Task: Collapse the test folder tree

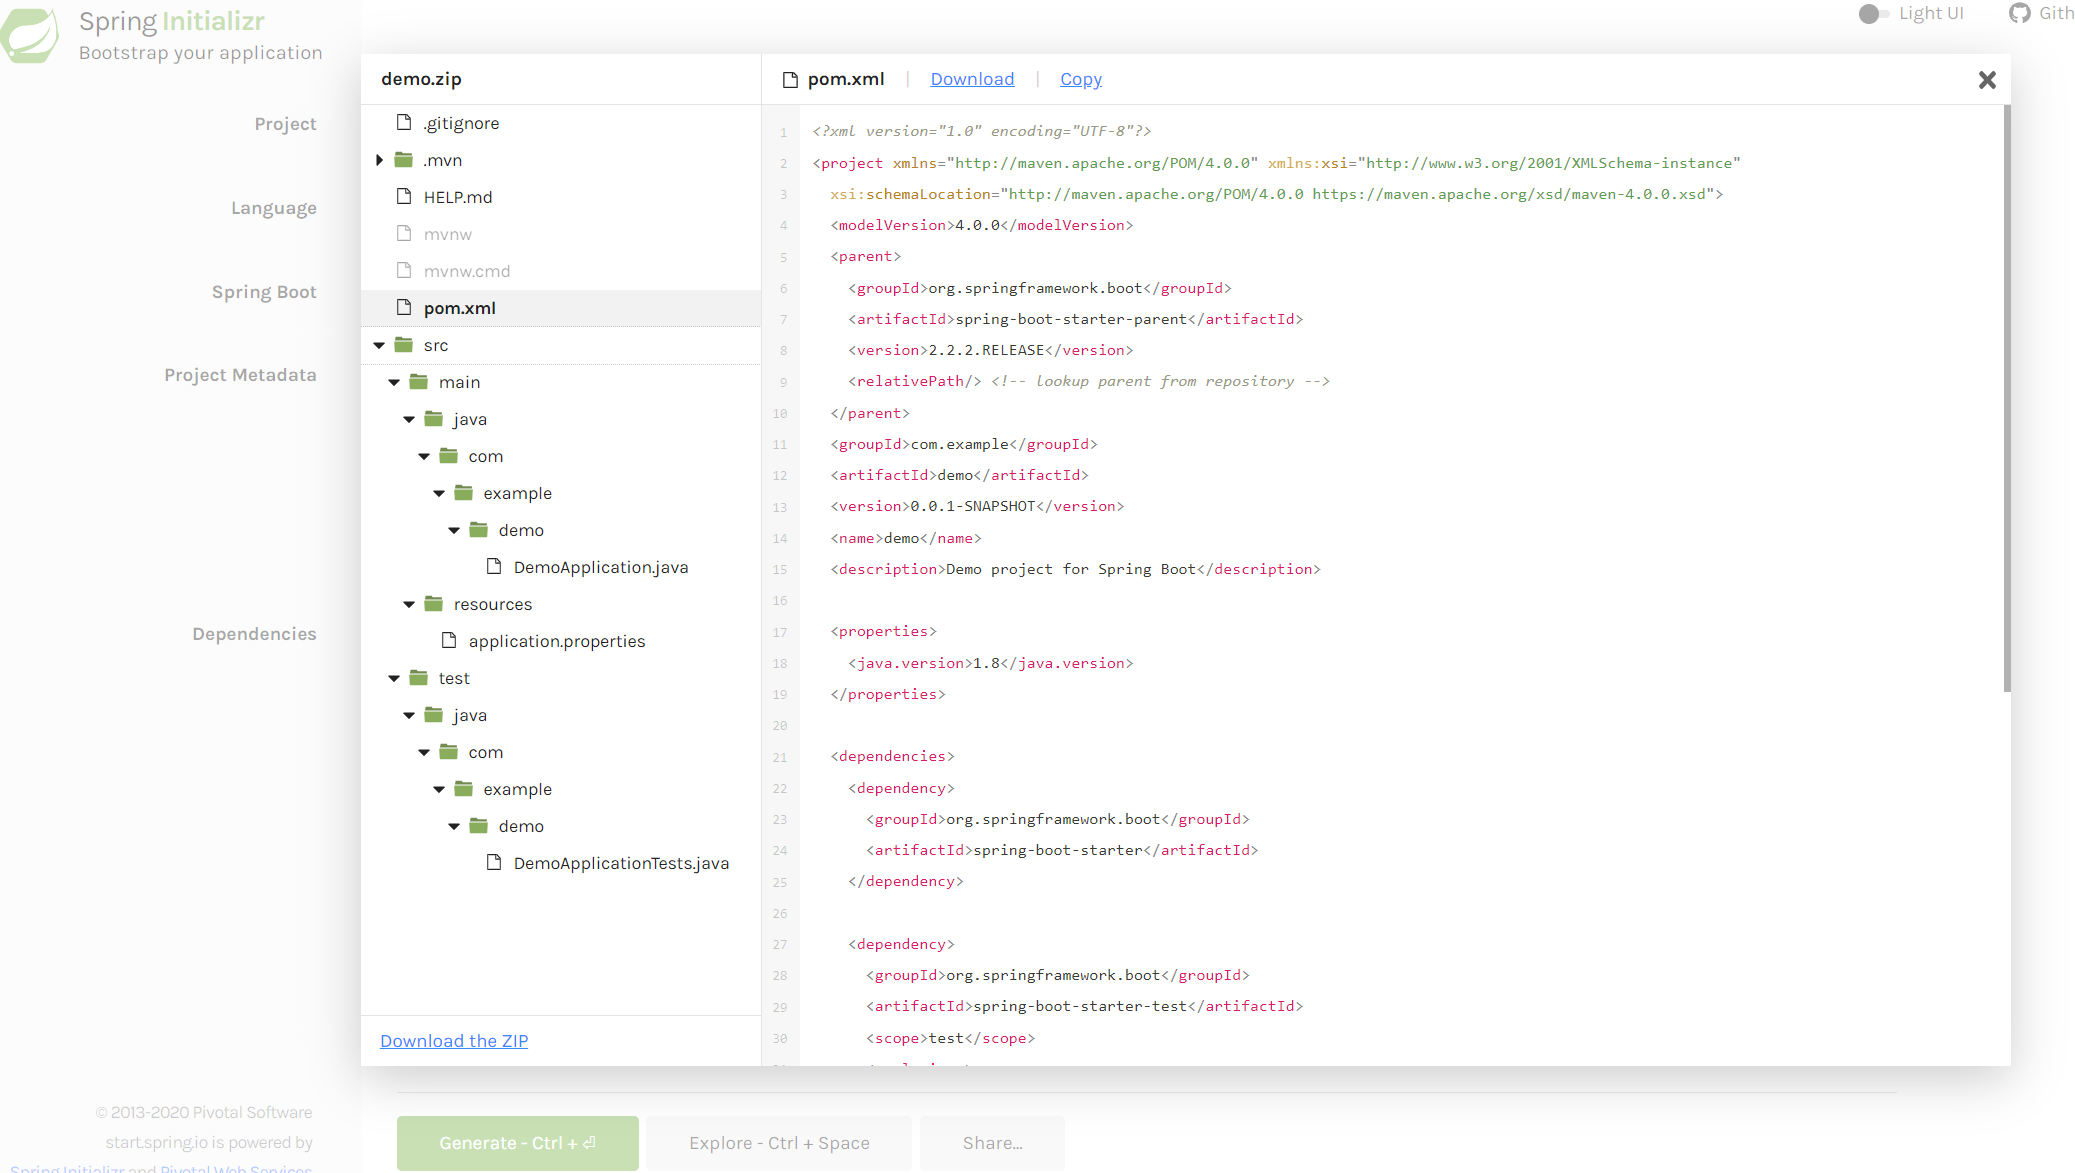Action: tap(393, 677)
